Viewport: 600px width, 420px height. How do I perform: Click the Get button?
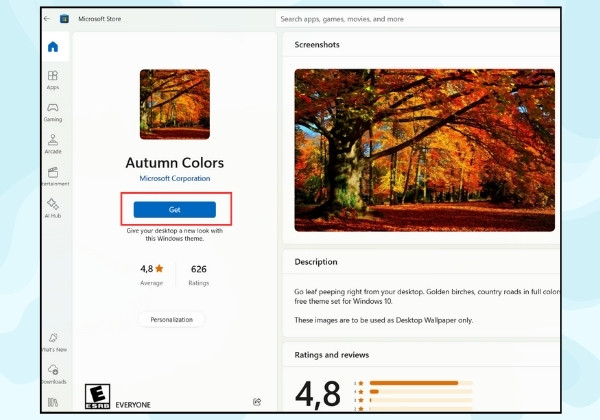point(174,210)
